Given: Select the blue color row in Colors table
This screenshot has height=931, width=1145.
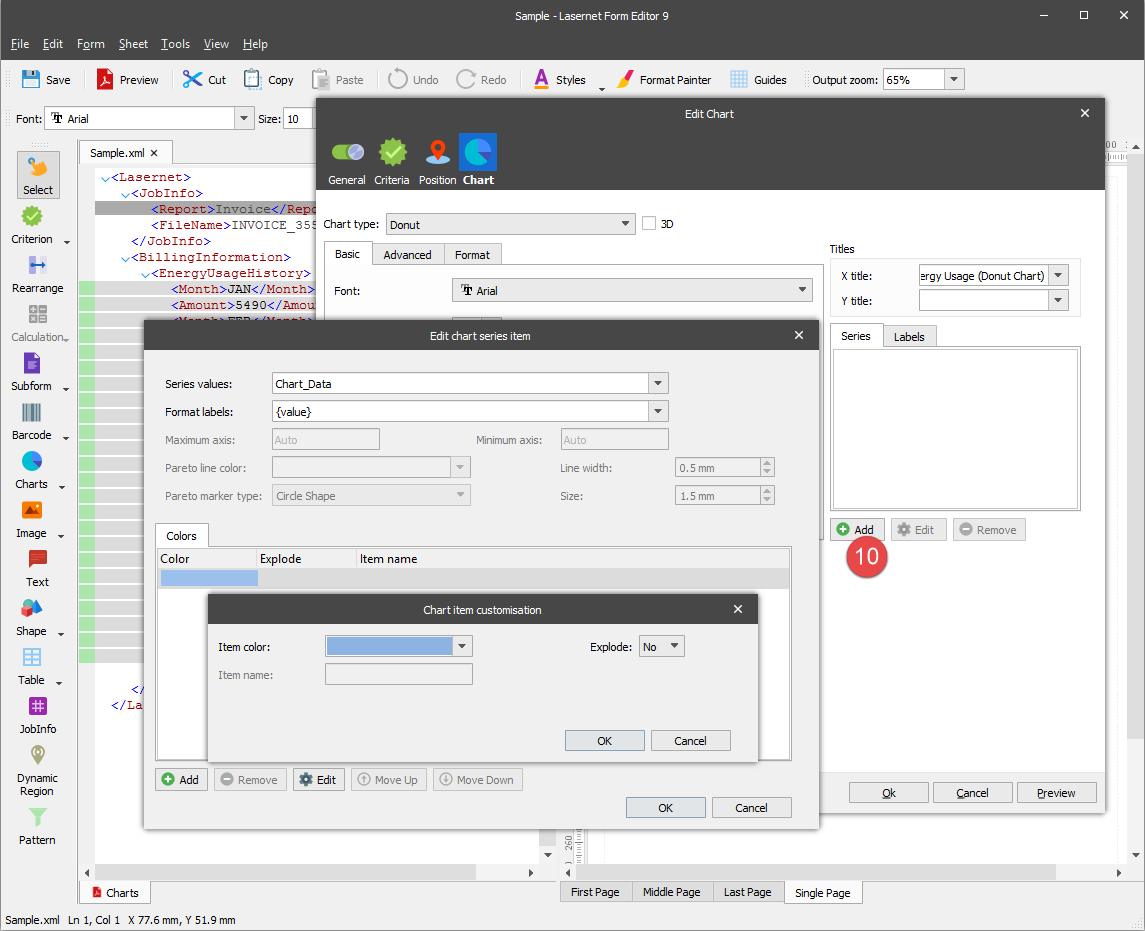Looking at the screenshot, I should (x=473, y=578).
